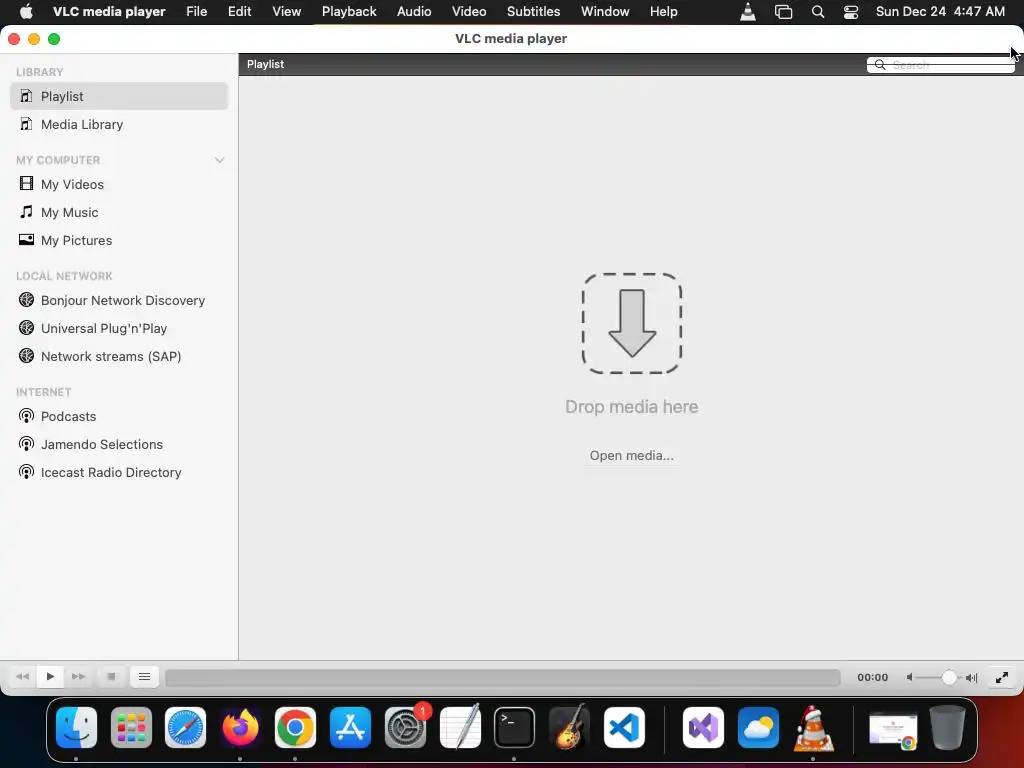Image resolution: width=1024 pixels, height=768 pixels.
Task: Open Google Chrome from the Dock
Action: tap(295, 728)
